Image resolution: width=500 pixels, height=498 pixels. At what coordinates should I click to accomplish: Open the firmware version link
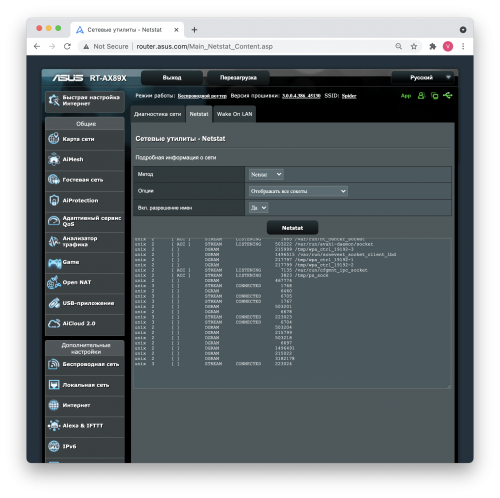301,96
